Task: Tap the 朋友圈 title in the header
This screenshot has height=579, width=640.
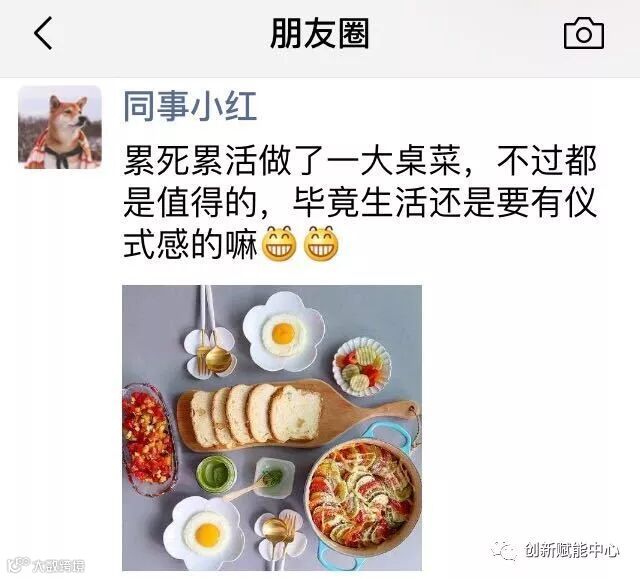Action: [320, 33]
